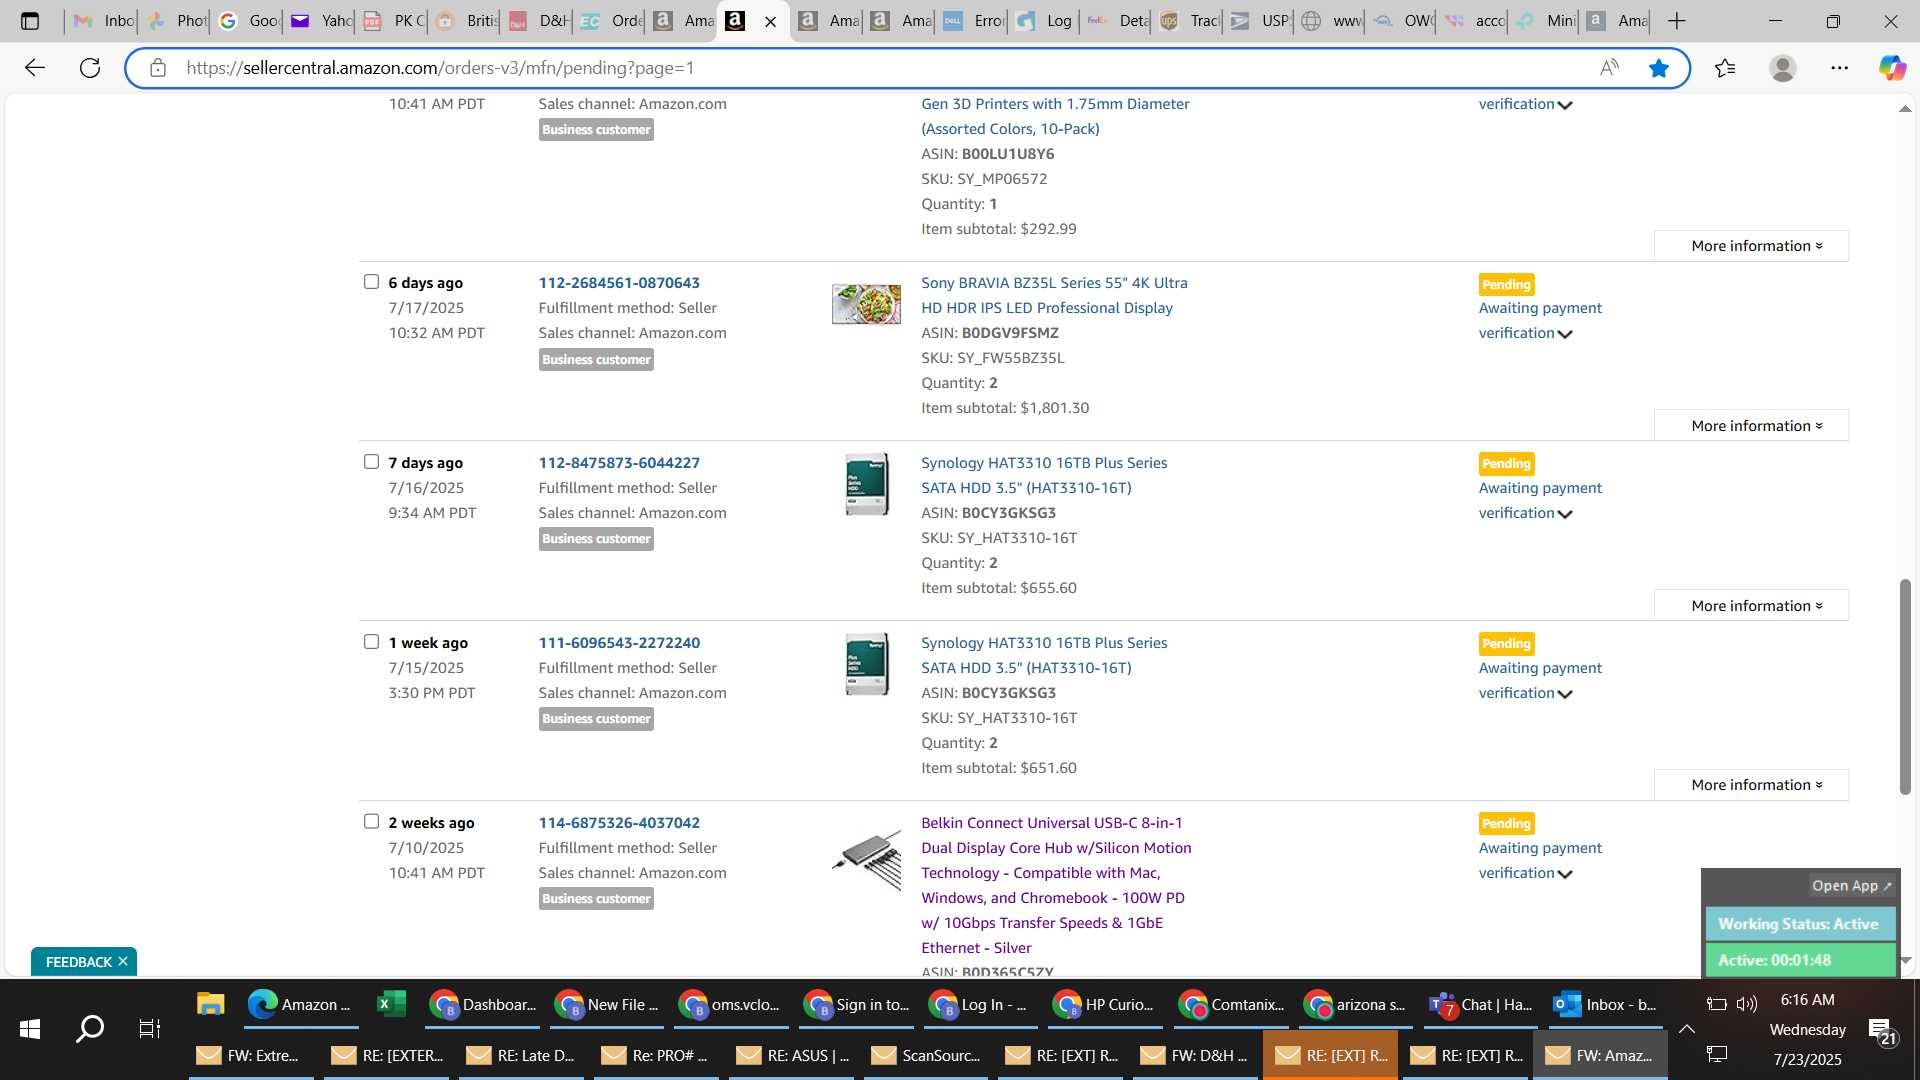Show hidden system tray icons
The height and width of the screenshot is (1080, 1920).
(1686, 1028)
